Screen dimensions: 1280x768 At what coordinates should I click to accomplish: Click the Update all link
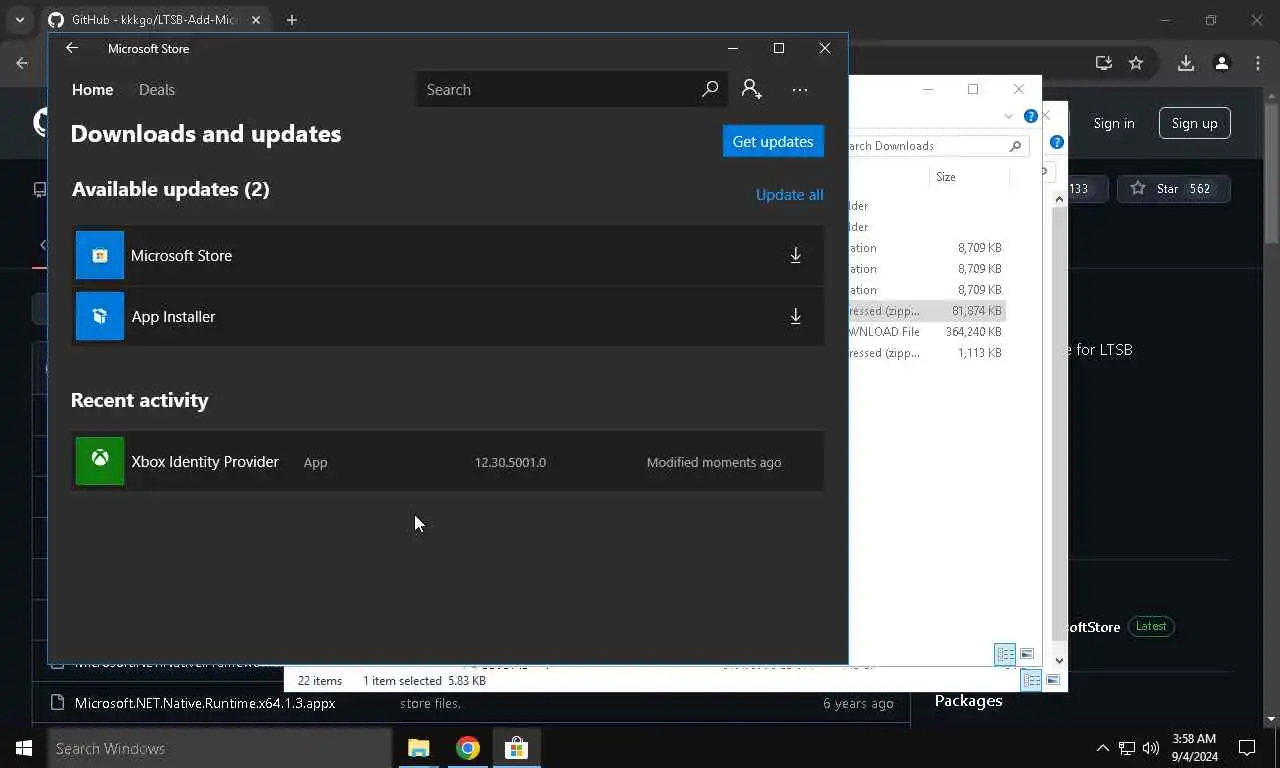[x=789, y=195]
